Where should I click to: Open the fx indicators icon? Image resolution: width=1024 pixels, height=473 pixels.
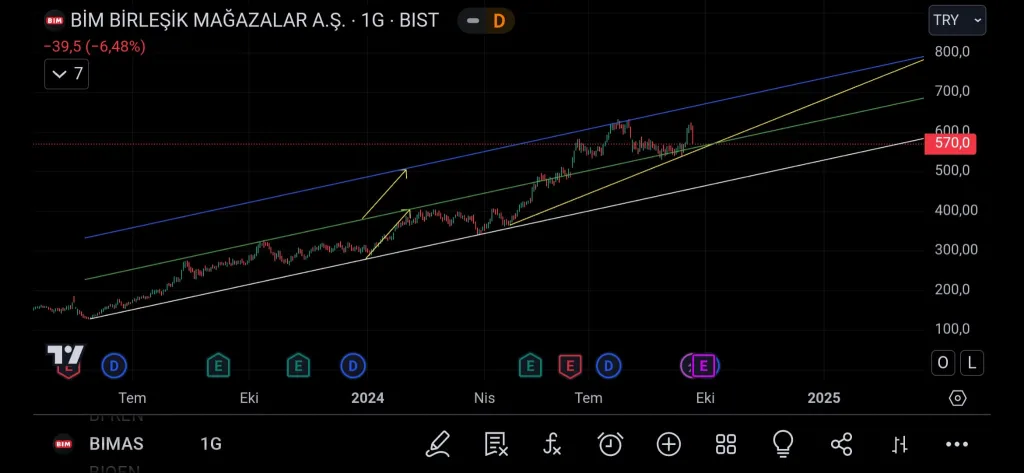(x=552, y=444)
